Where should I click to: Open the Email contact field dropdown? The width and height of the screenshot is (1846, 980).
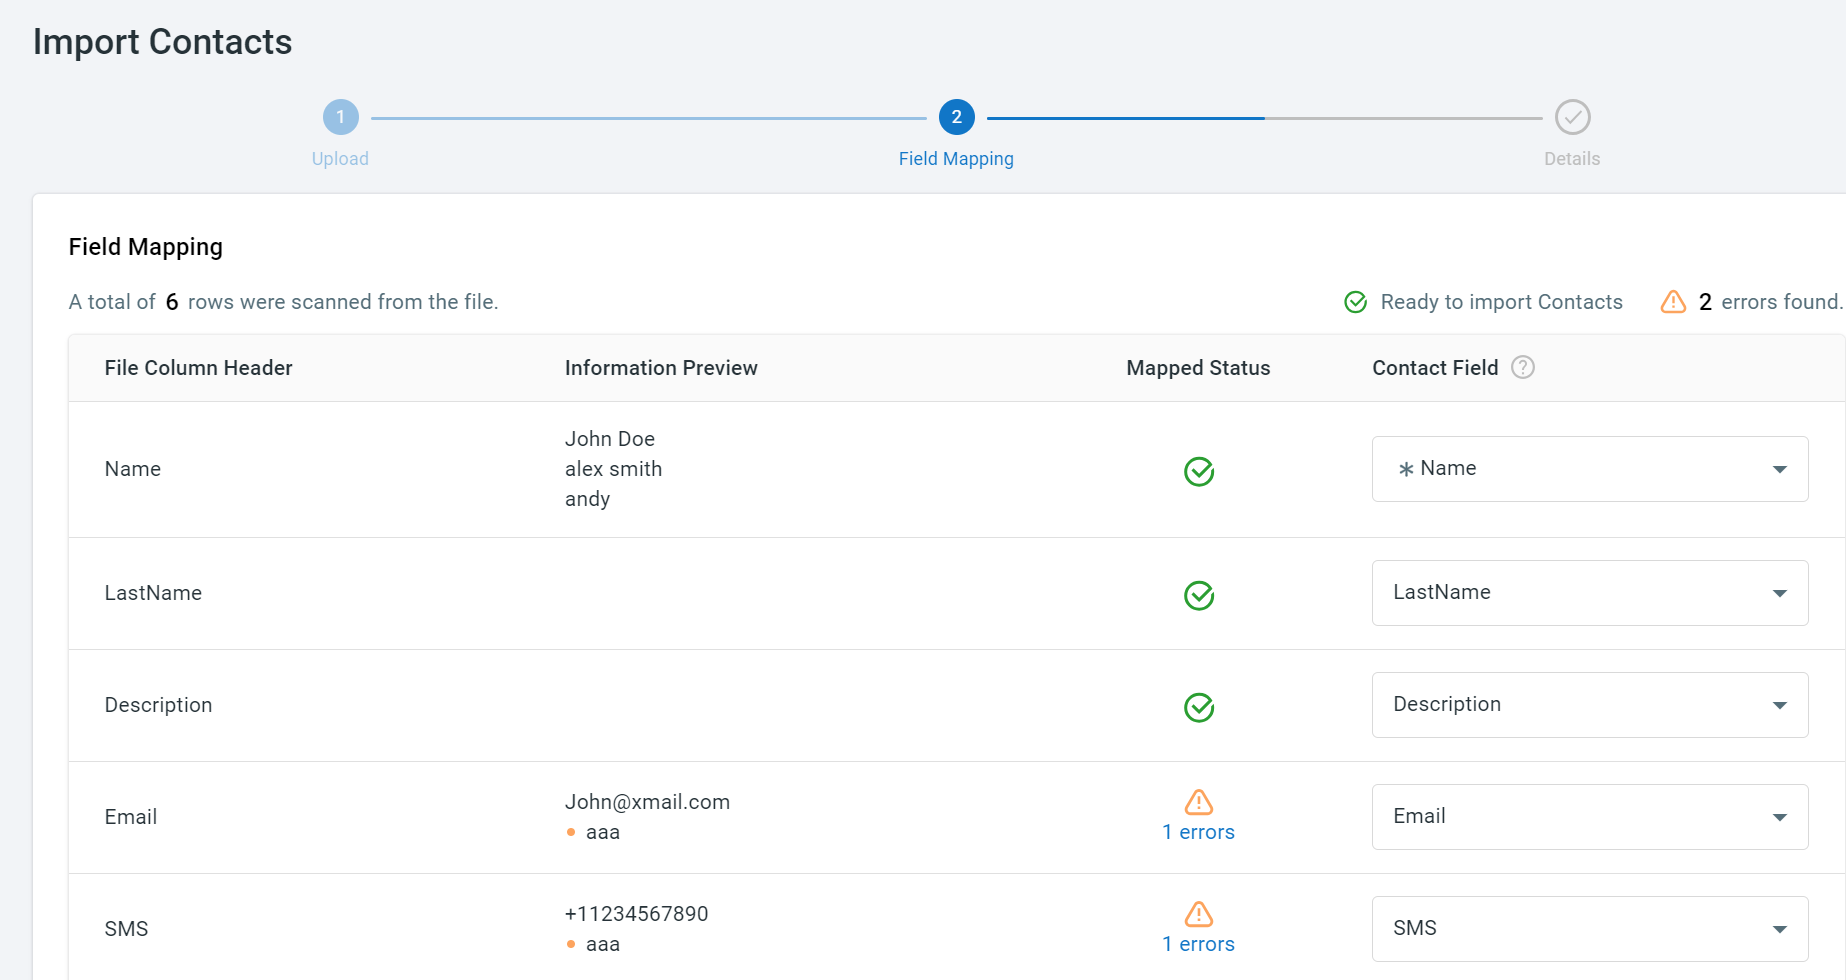pyautogui.click(x=1589, y=817)
